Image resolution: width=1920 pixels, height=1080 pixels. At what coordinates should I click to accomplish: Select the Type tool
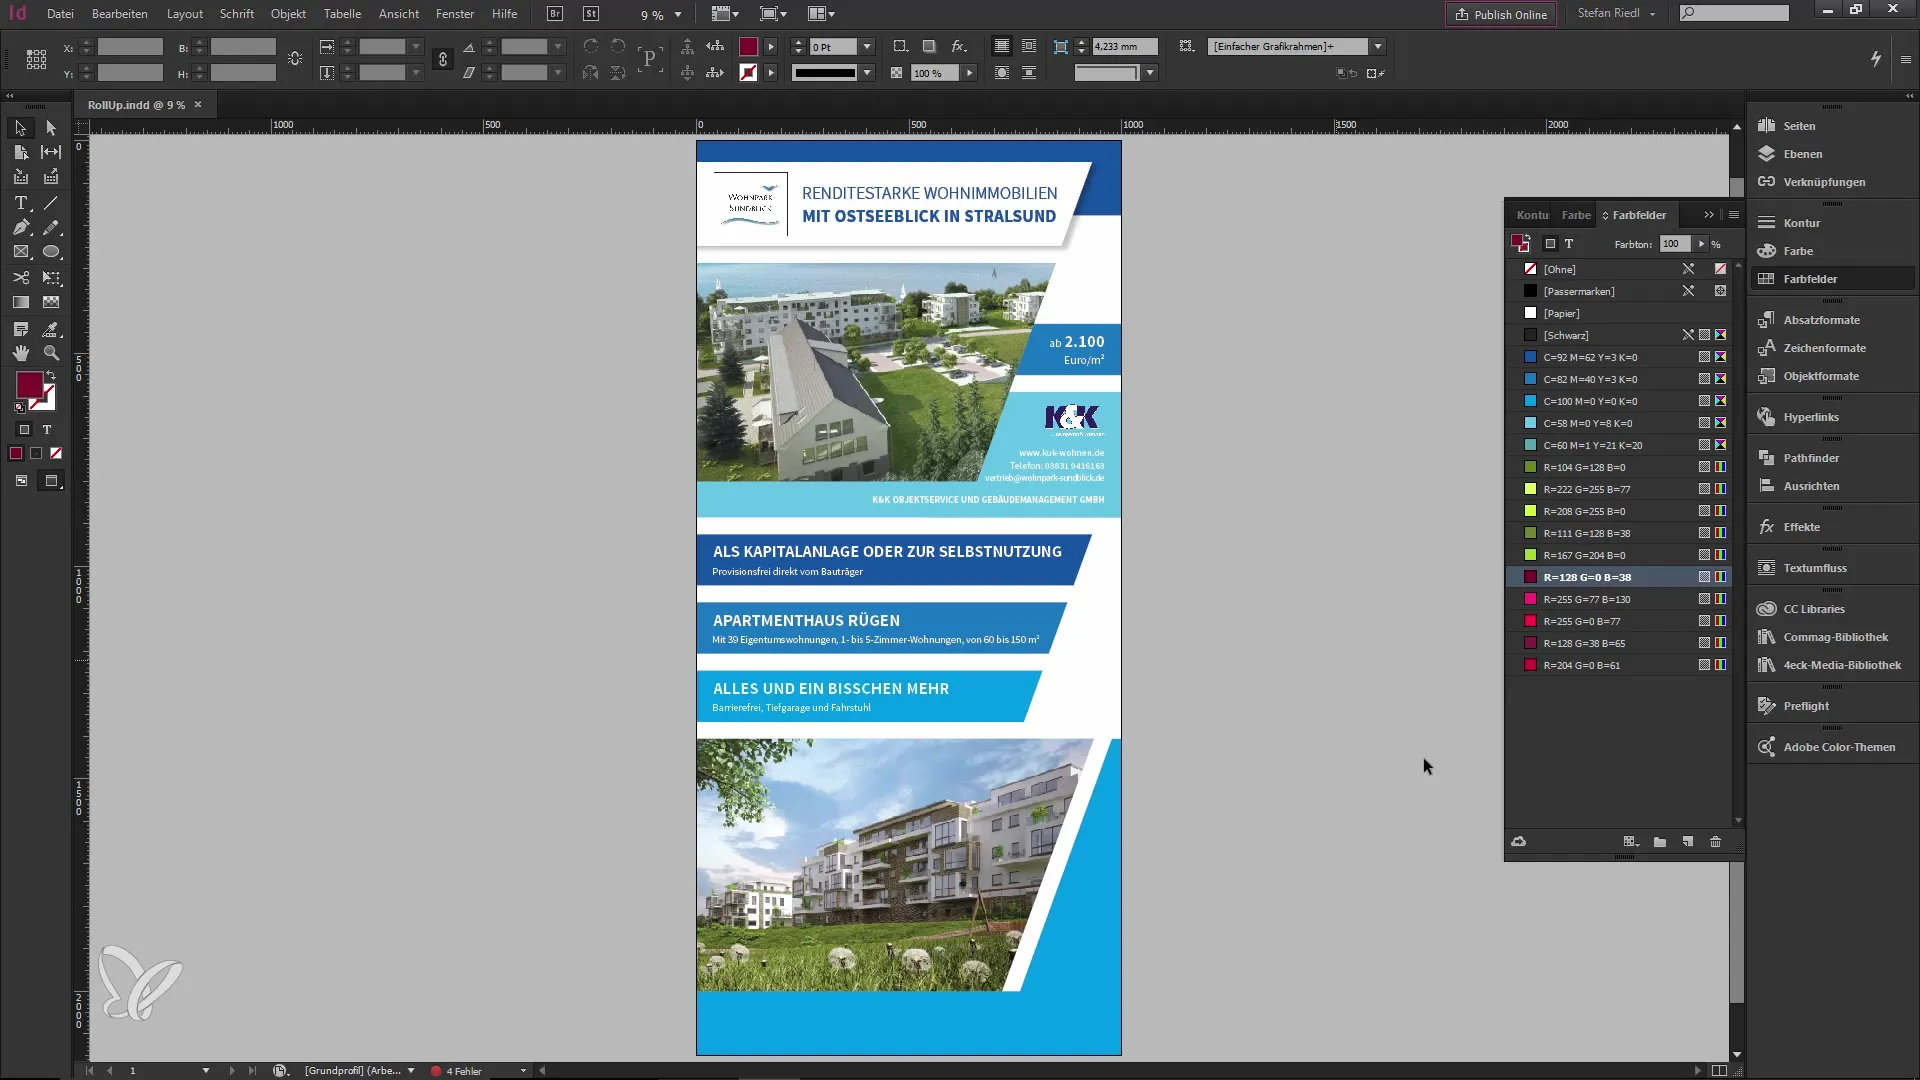[x=20, y=203]
